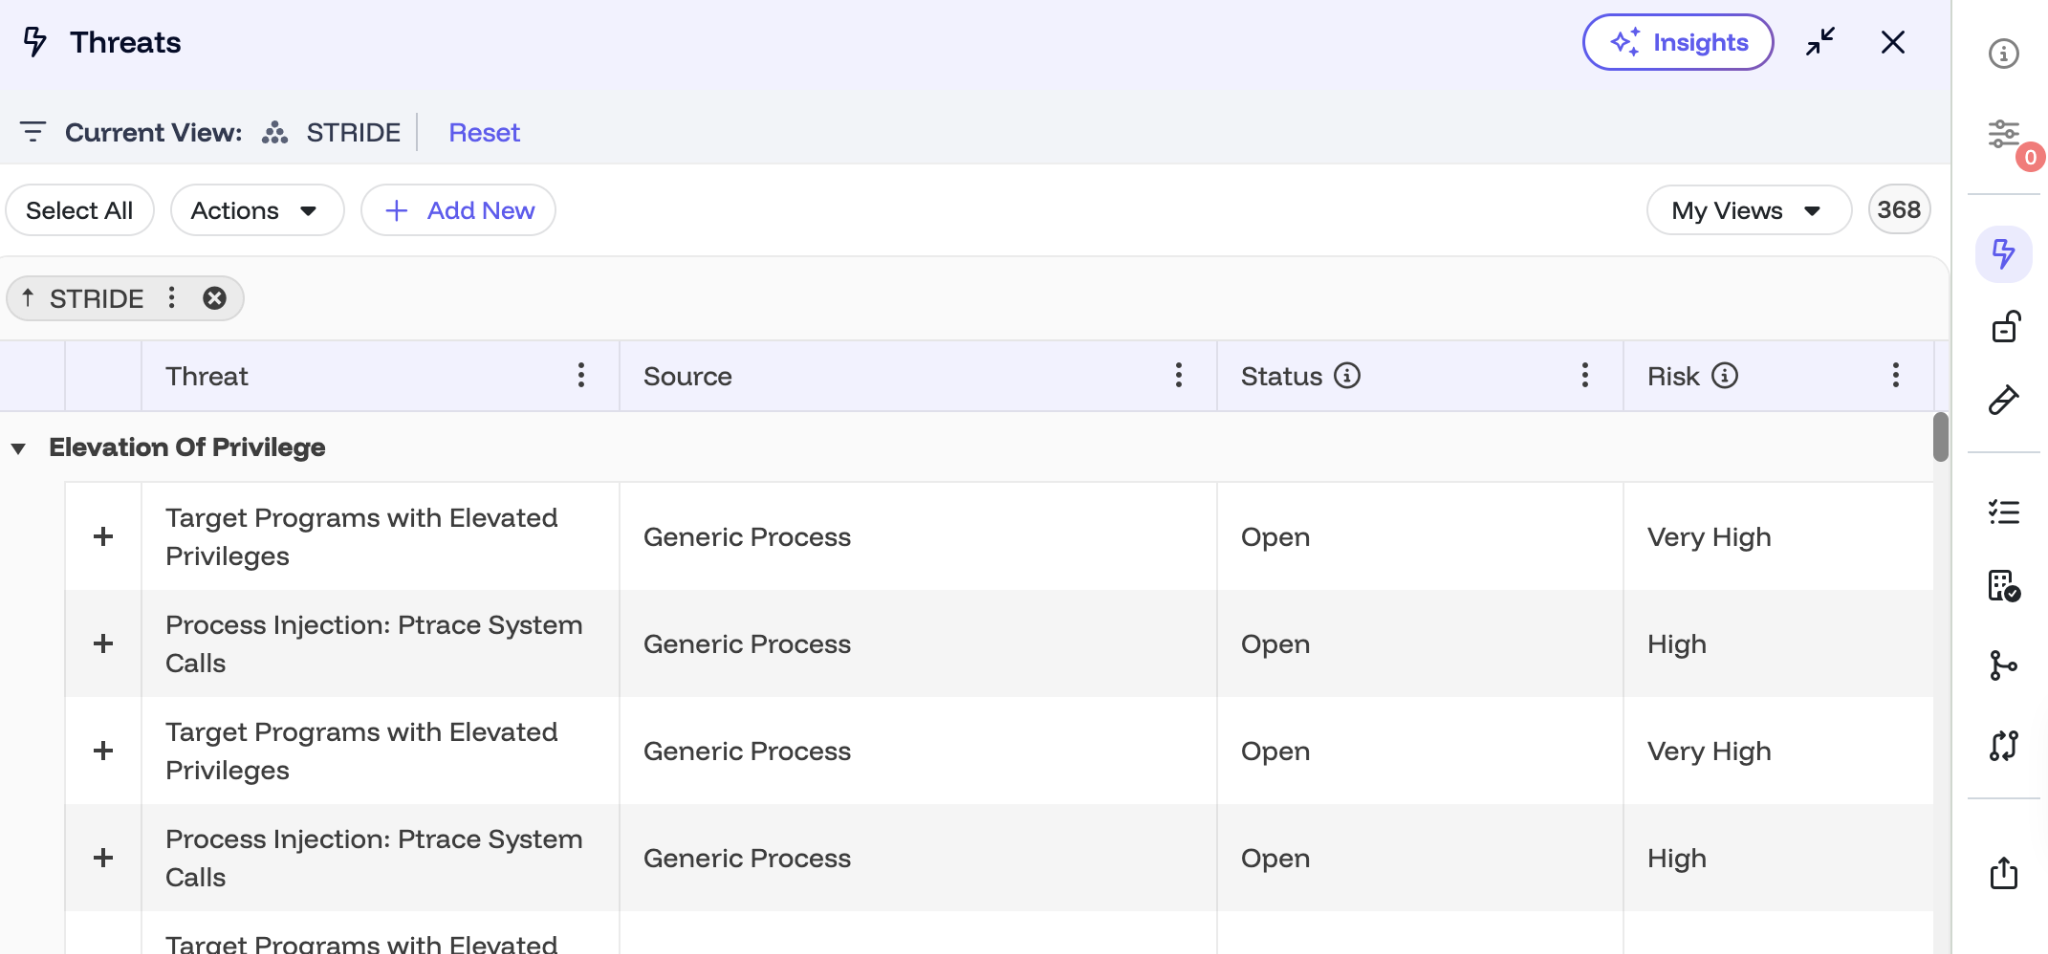Image resolution: width=2048 pixels, height=954 pixels.
Task: Click Select All threats
Action: tap(79, 210)
